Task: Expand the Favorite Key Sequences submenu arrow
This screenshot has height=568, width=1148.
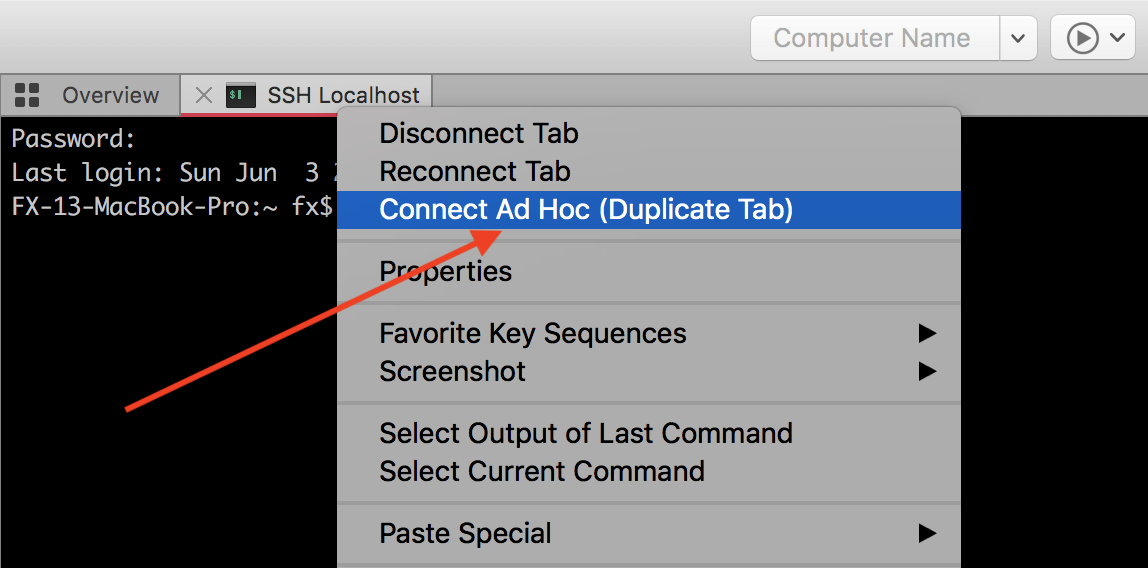Action: [x=927, y=333]
